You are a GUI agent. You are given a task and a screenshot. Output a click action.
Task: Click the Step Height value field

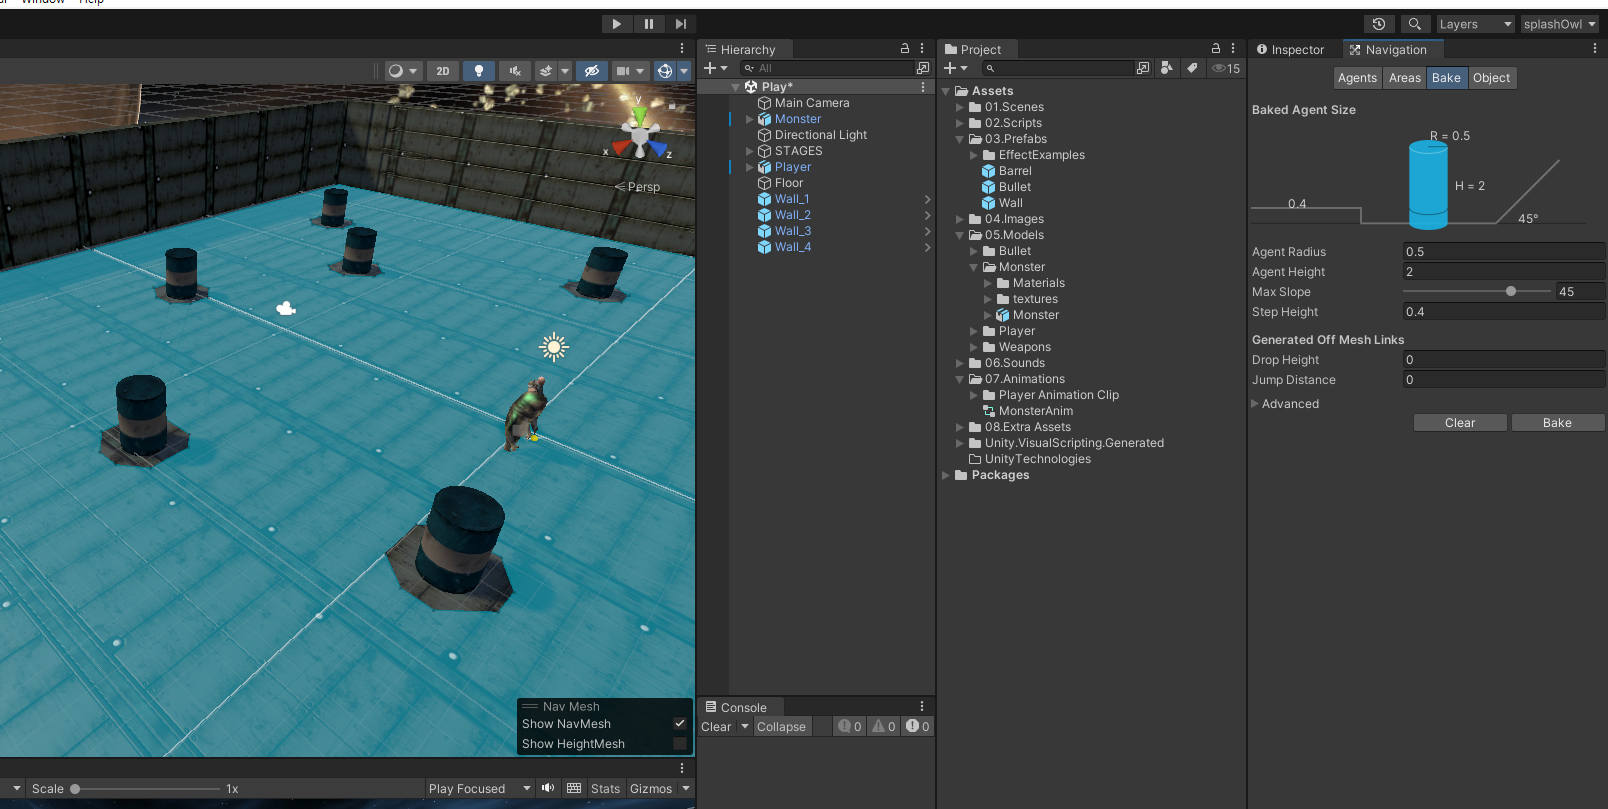tap(1503, 312)
